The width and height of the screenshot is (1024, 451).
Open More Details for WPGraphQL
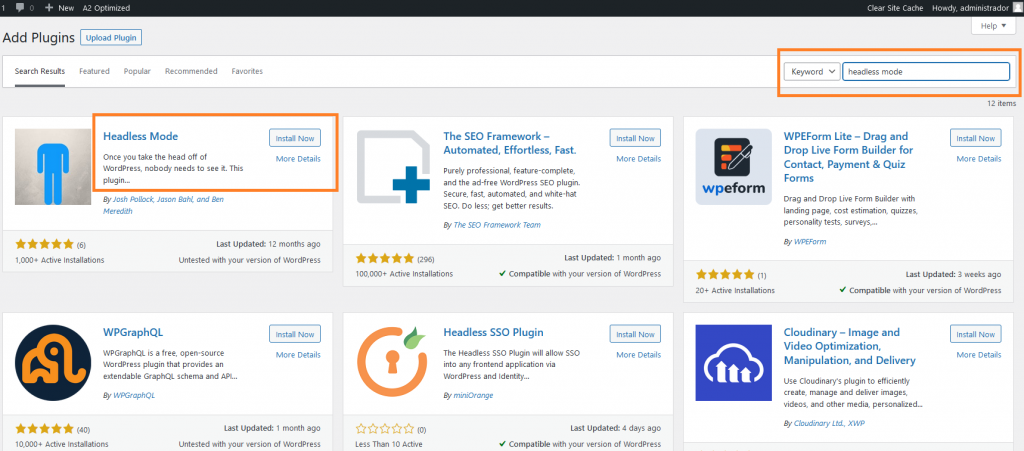click(x=298, y=354)
